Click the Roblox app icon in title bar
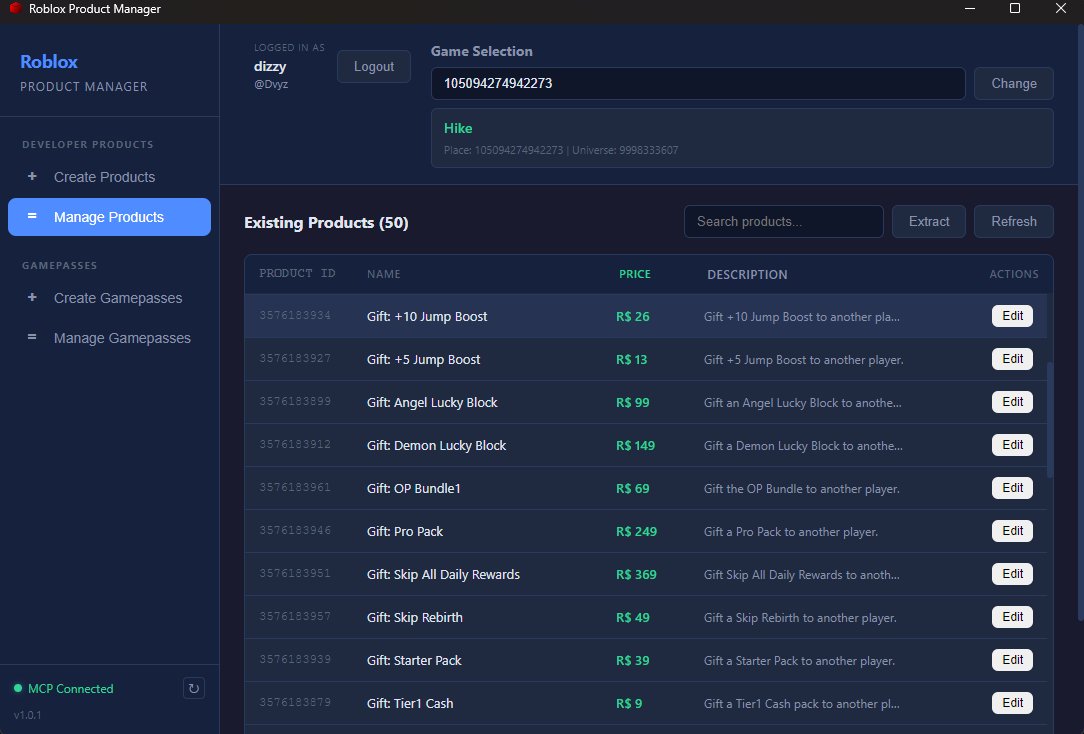Viewport: 1084px width, 734px height. pyautogui.click(x=15, y=8)
